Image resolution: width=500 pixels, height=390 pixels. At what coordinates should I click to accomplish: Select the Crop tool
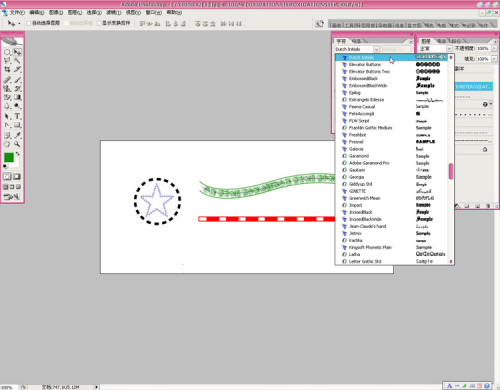pyautogui.click(x=7, y=69)
